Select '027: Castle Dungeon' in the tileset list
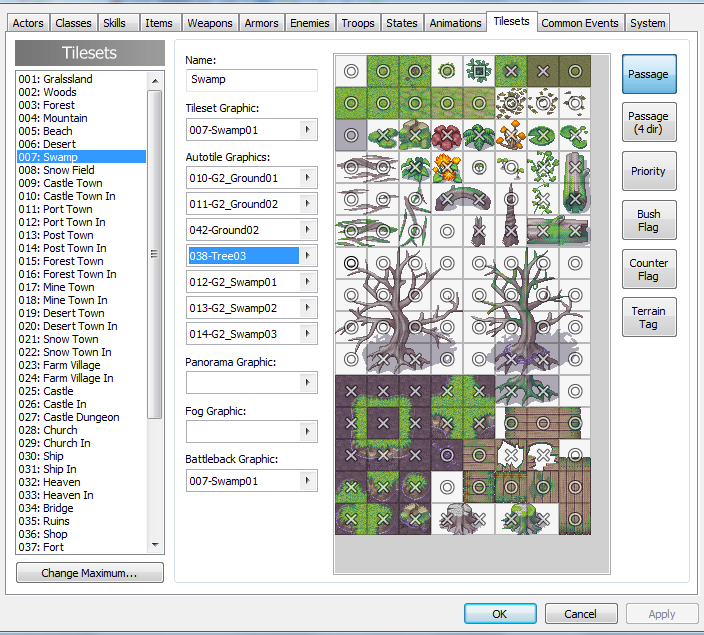 click(81, 417)
